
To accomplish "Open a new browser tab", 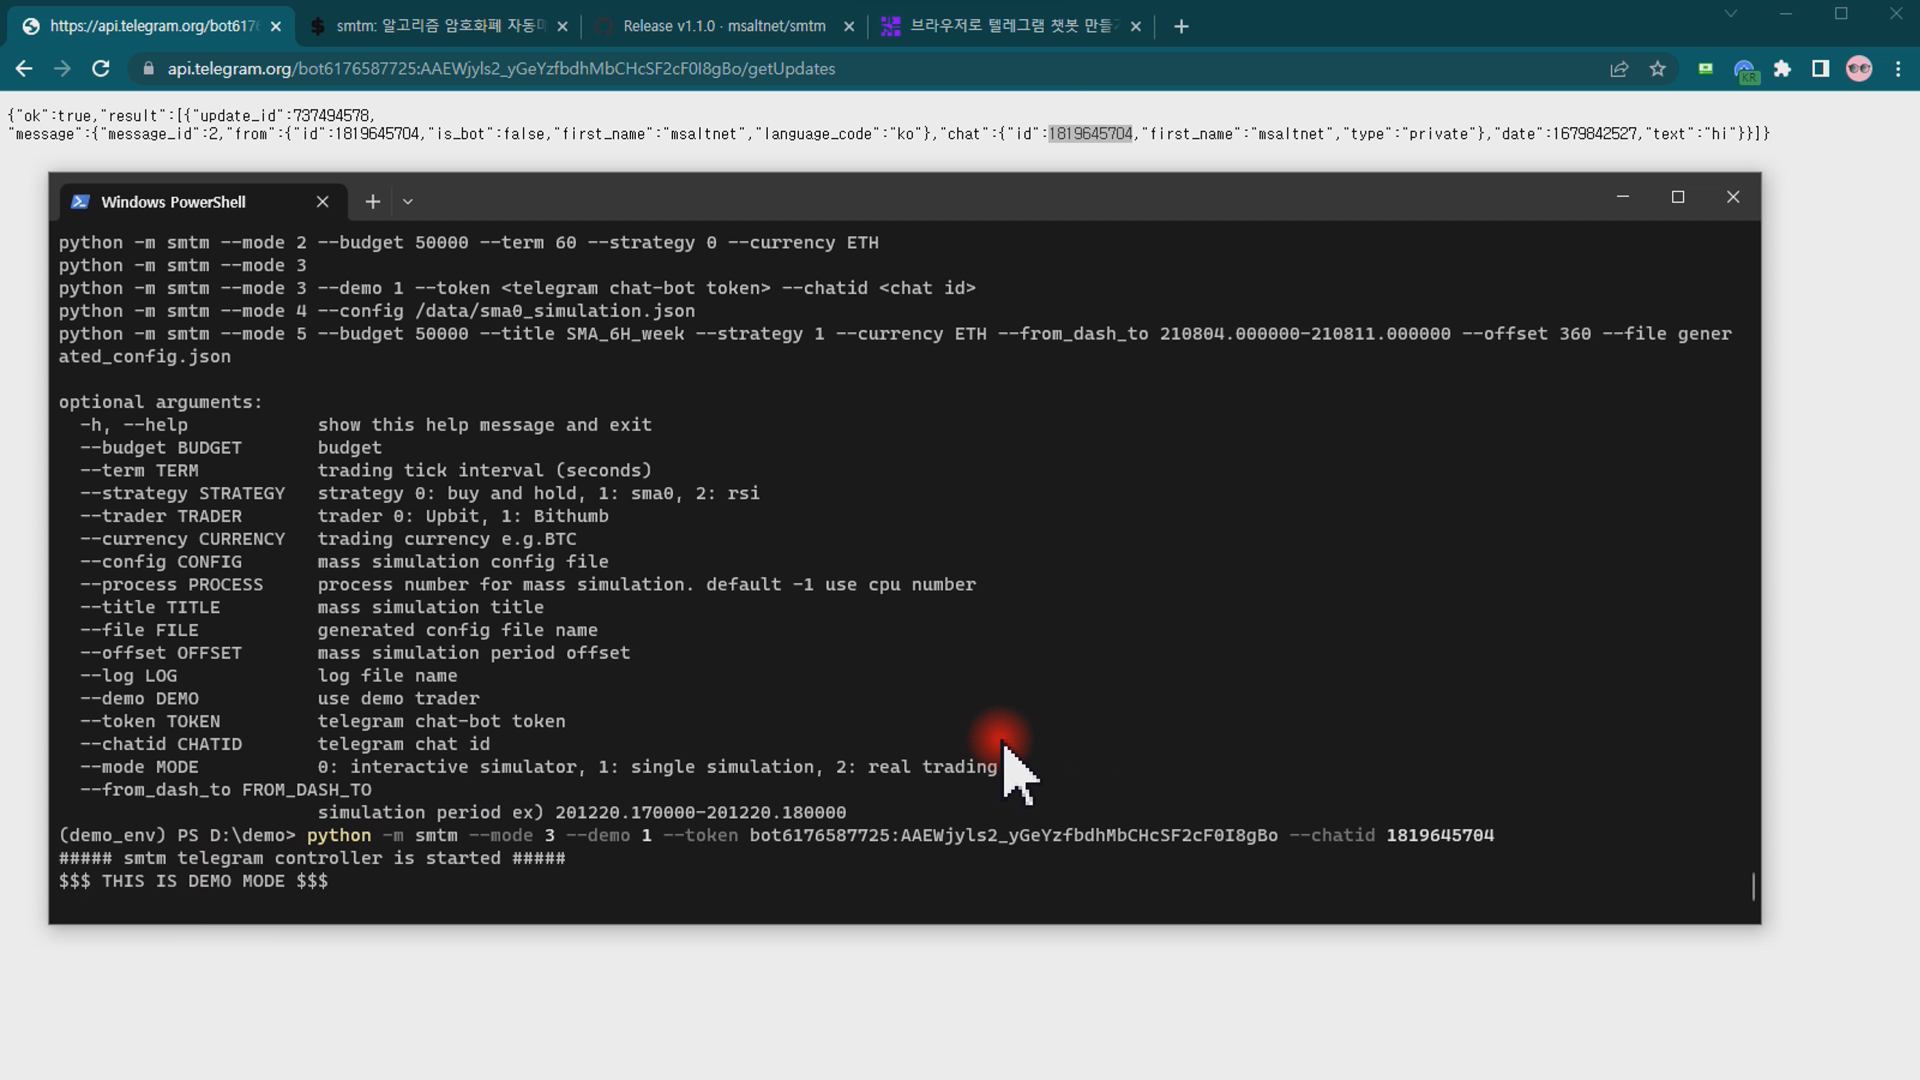I will (x=1181, y=27).
